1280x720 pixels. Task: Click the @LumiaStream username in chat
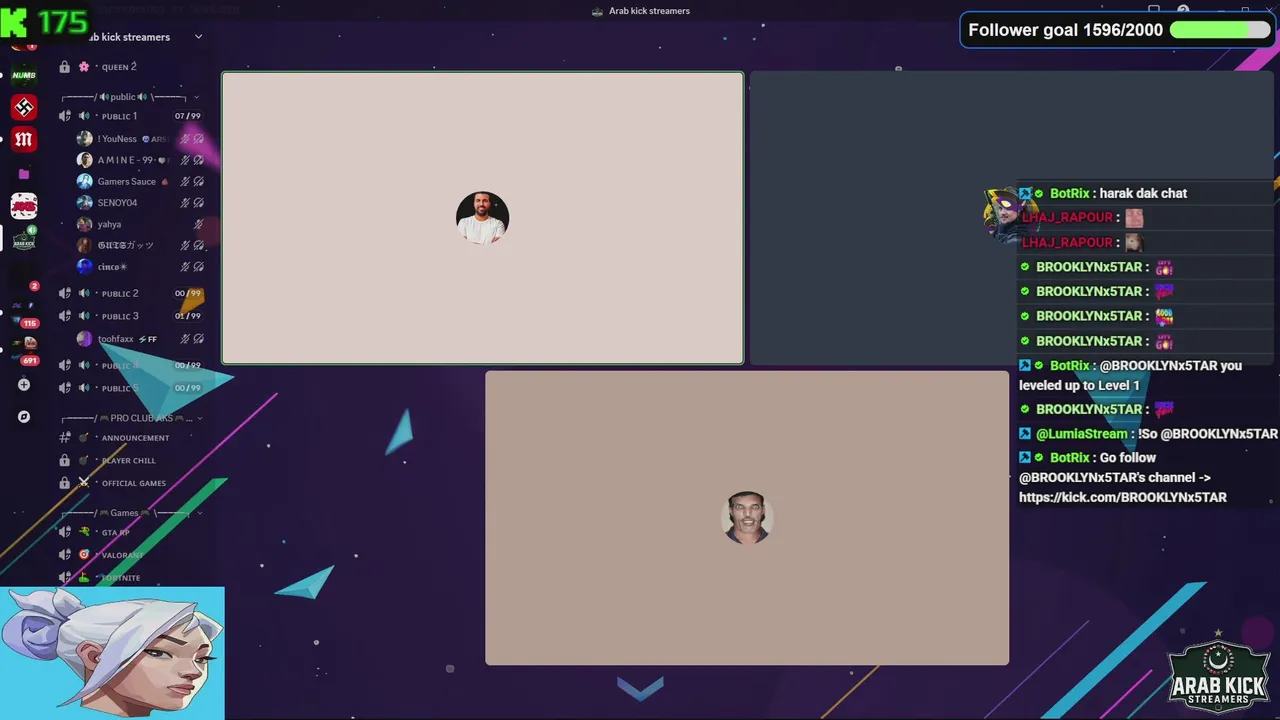click(x=1082, y=434)
